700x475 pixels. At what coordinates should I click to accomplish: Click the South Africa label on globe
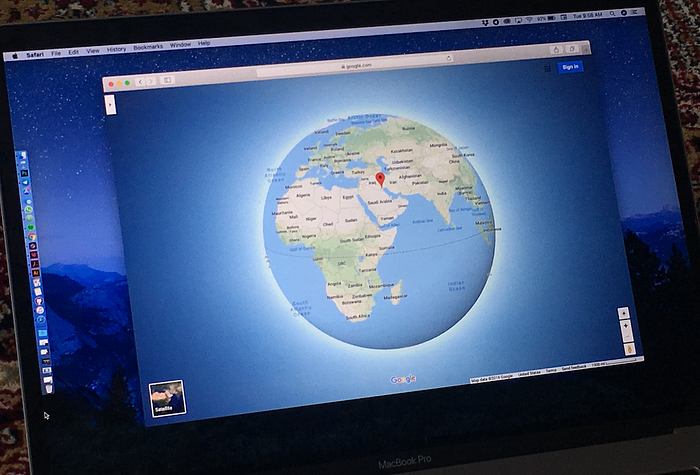click(x=358, y=317)
